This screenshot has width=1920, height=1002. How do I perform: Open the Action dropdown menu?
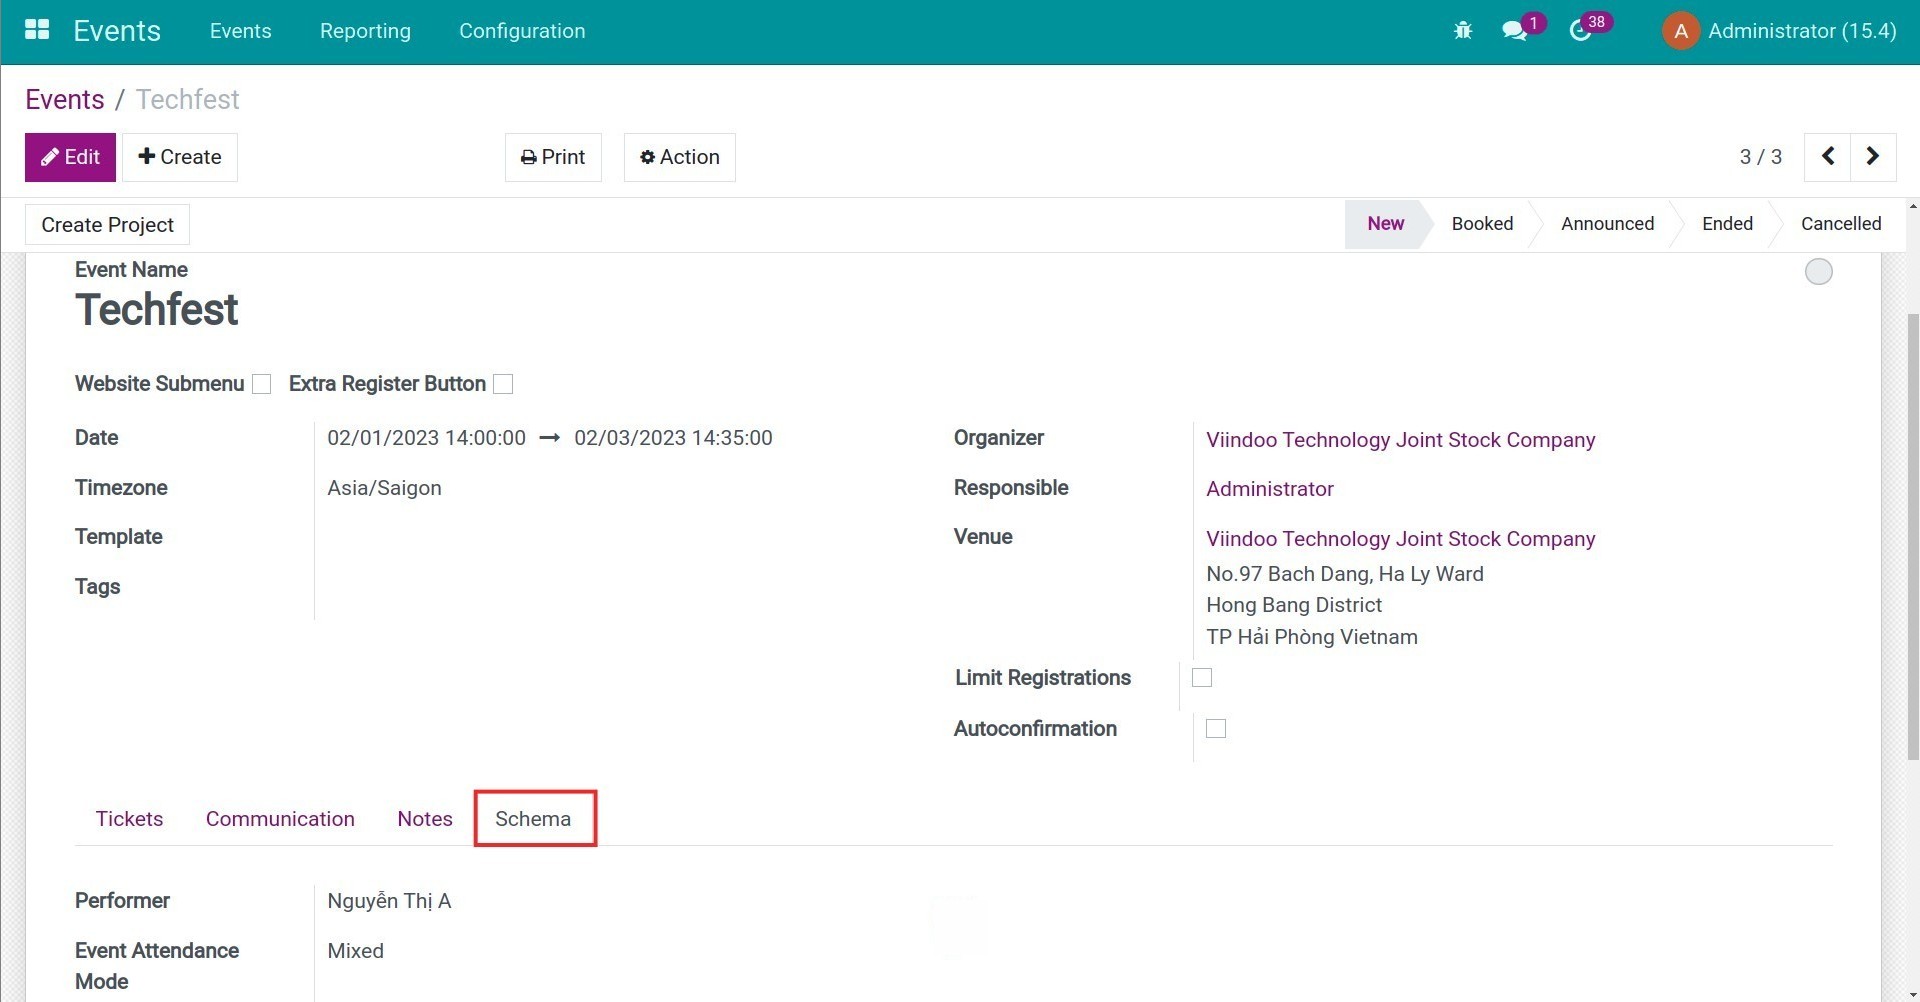[679, 157]
